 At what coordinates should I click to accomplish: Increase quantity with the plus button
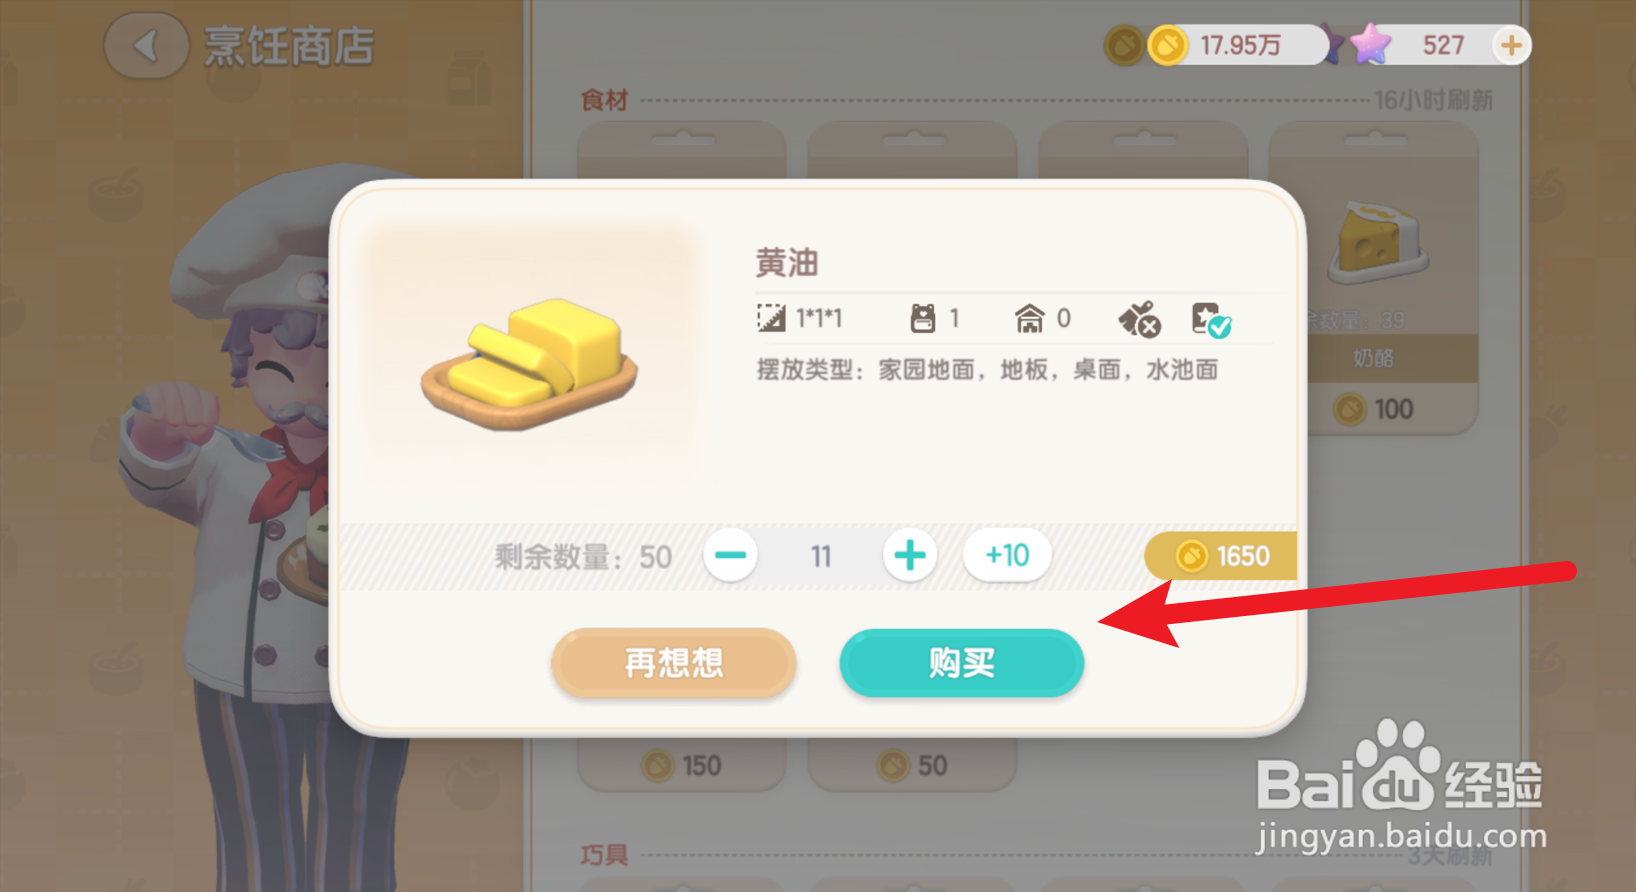coord(910,555)
